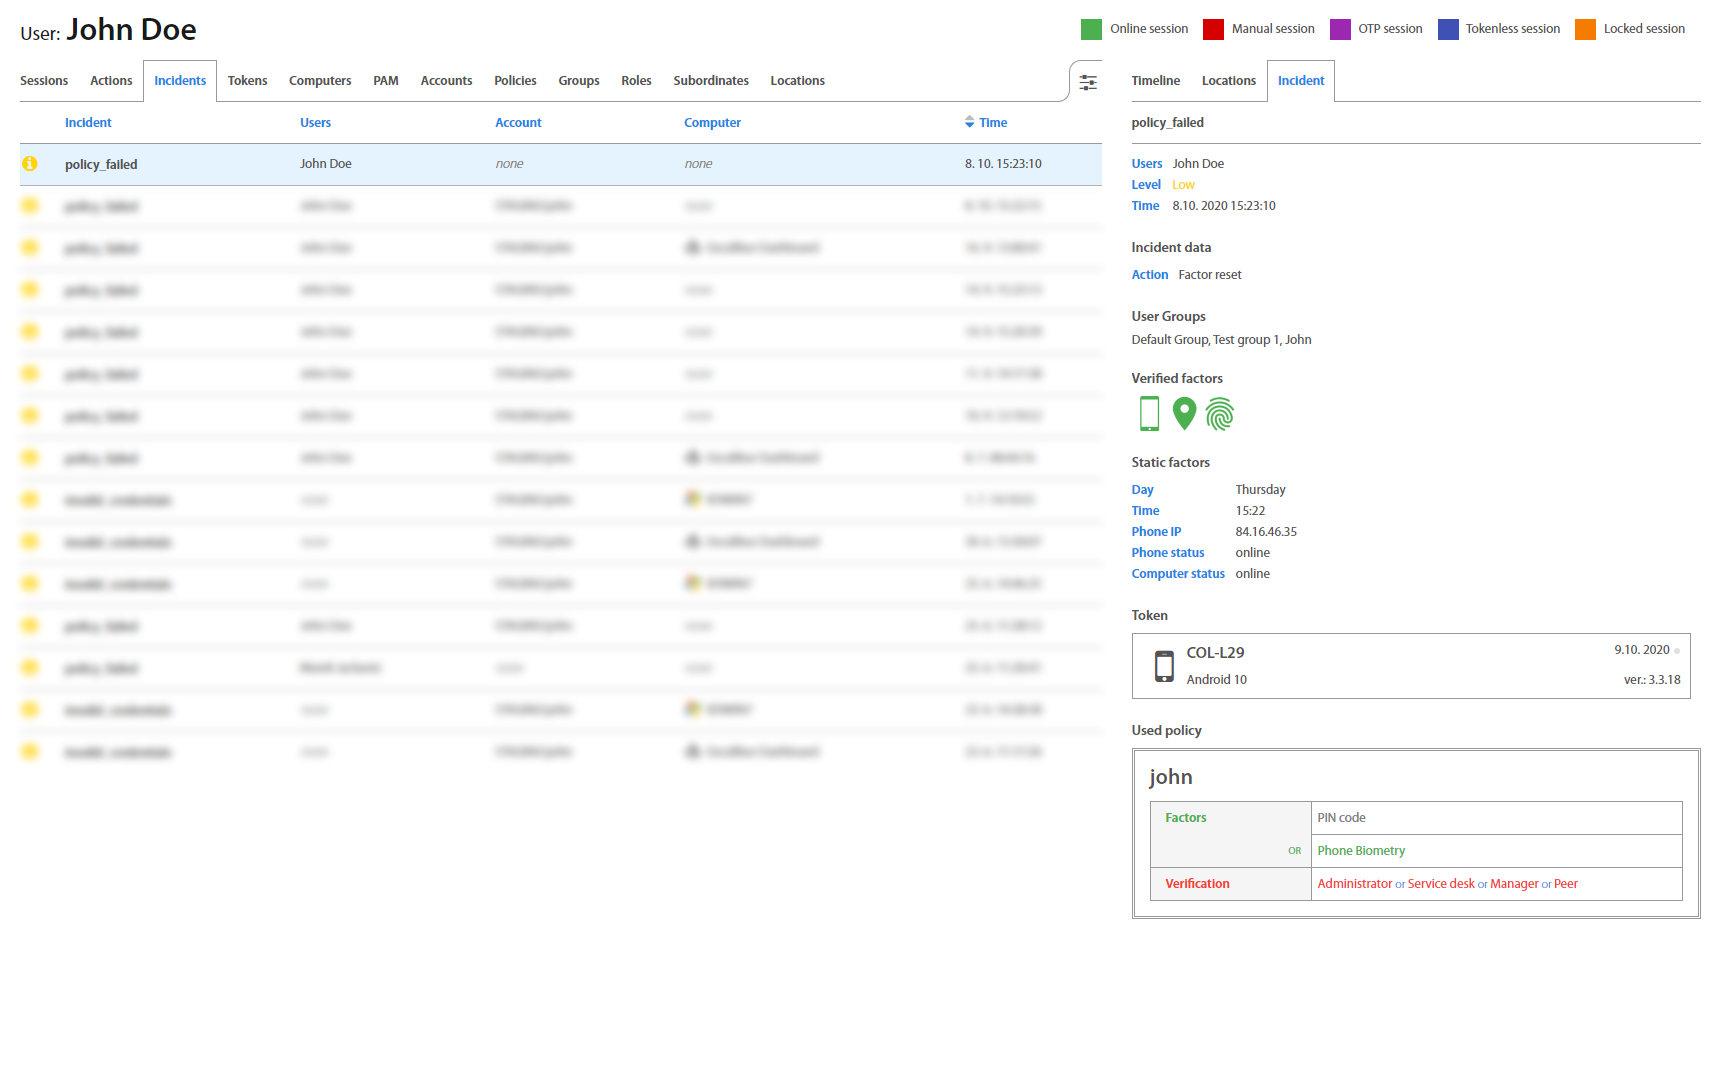
Task: Click the green fingerprint biometry icon
Action: [1220, 413]
